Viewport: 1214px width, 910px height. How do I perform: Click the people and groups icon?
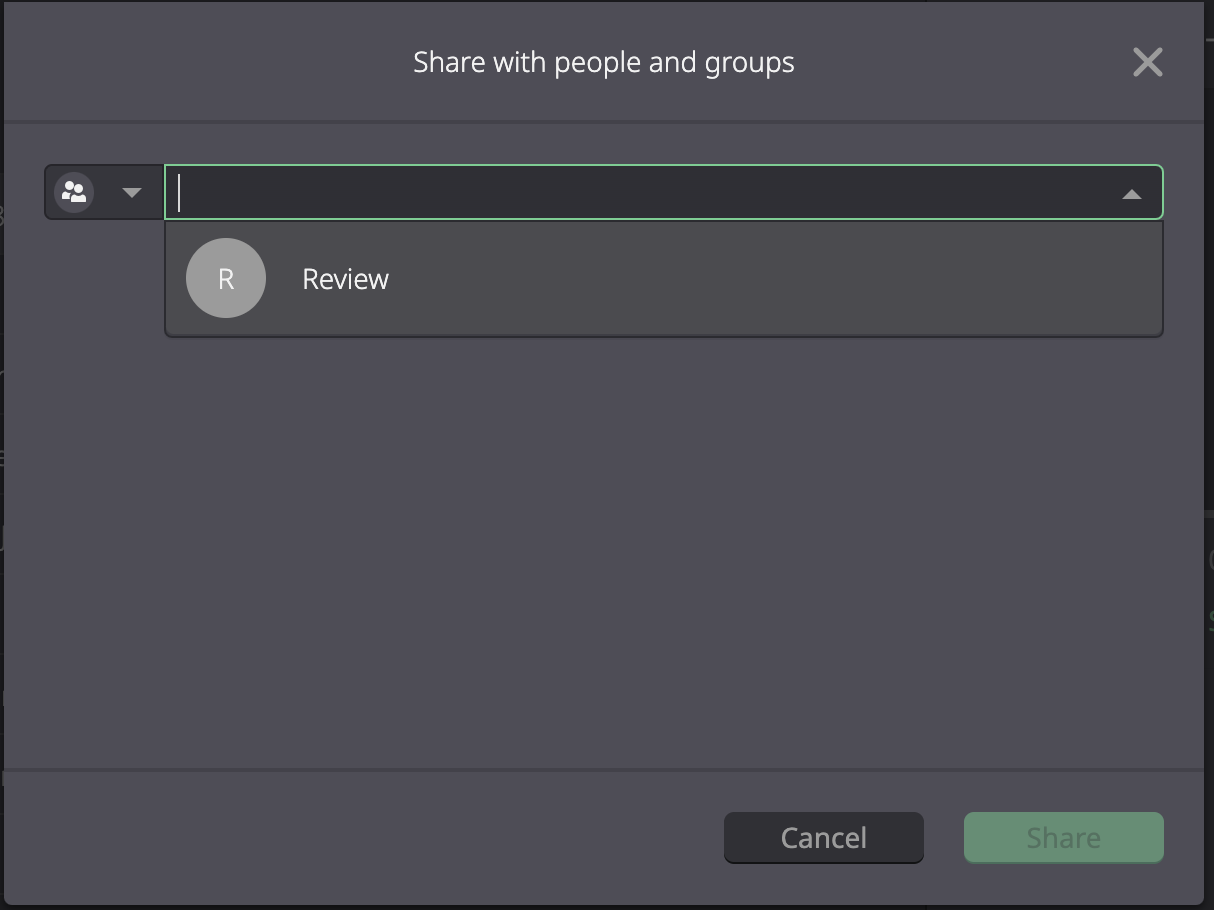click(x=74, y=192)
